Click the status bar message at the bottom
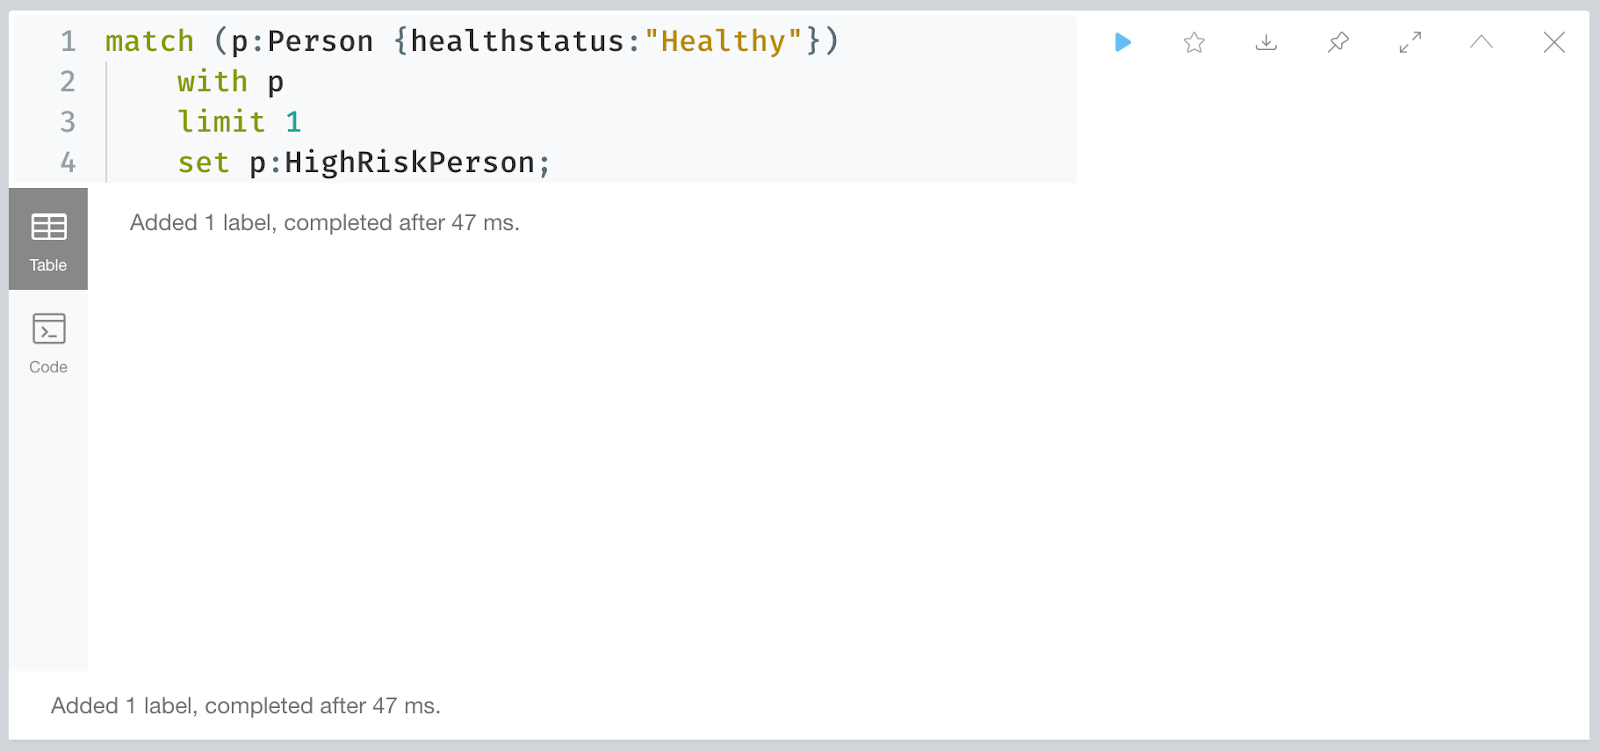The height and width of the screenshot is (752, 1600). pos(246,706)
